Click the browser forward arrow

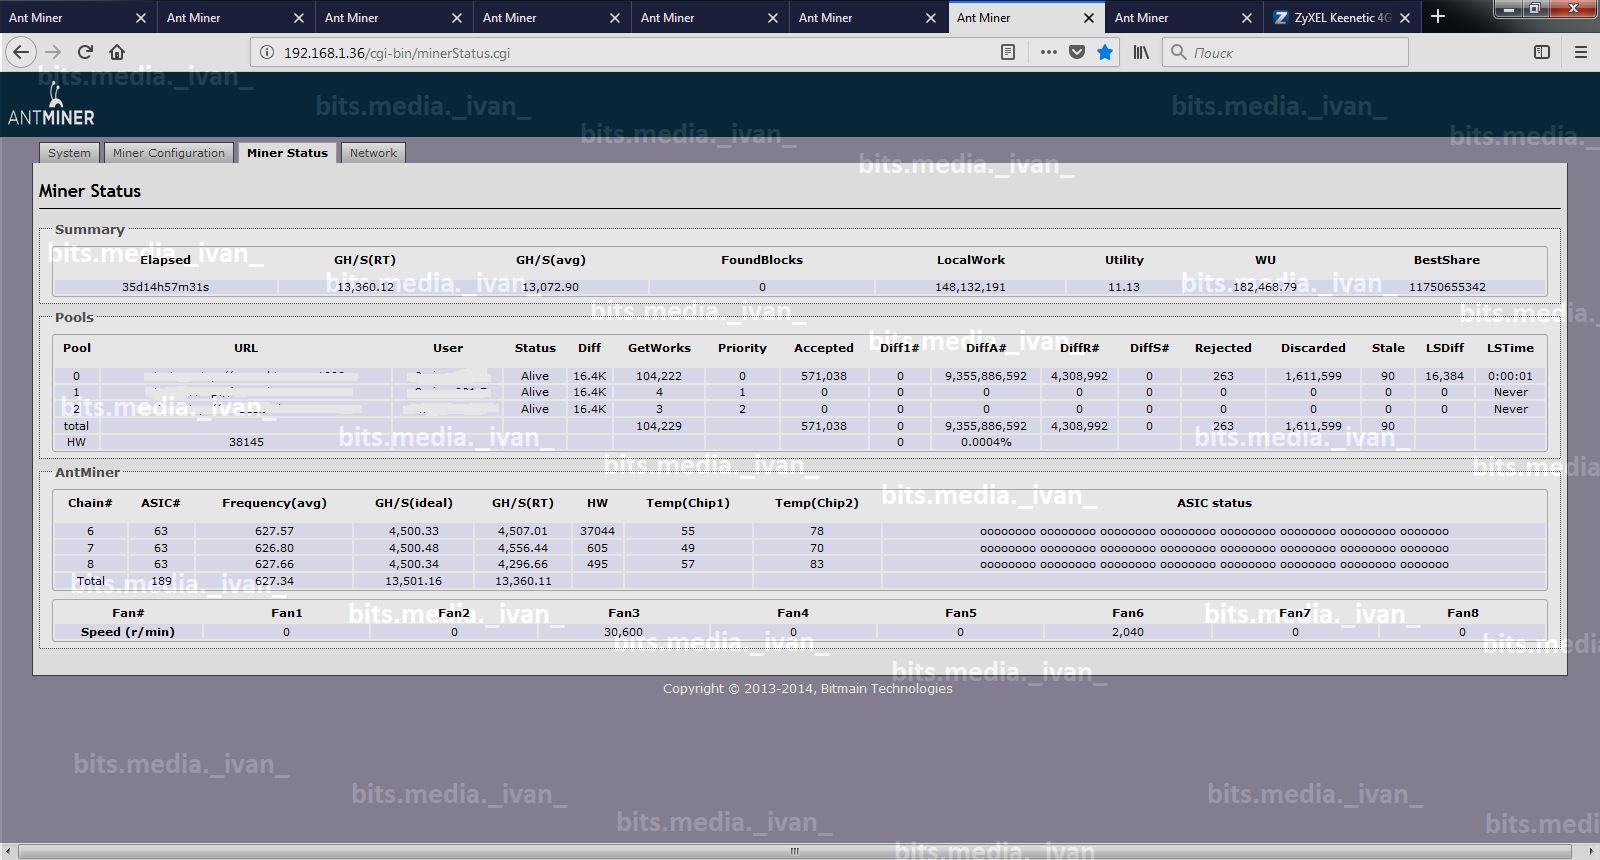coord(54,52)
